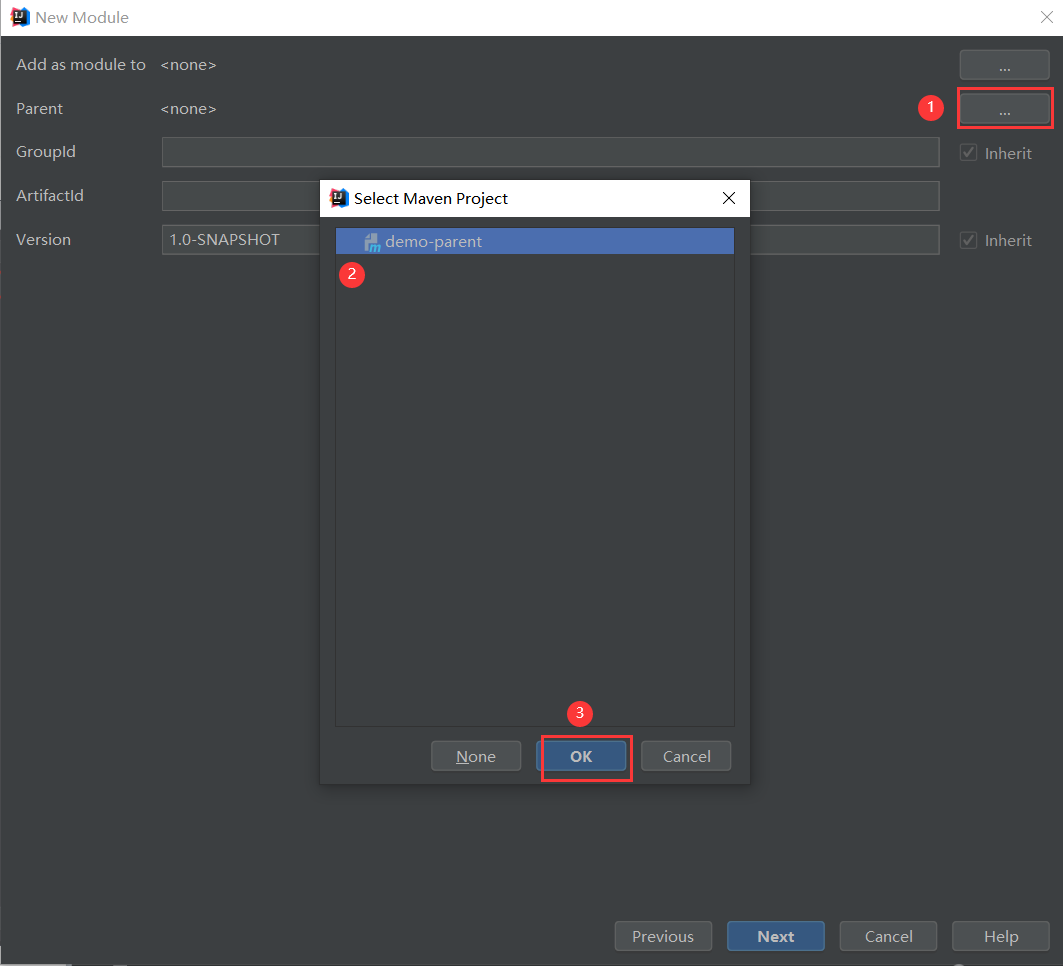The width and height of the screenshot is (1063, 966).
Task: Click the ArtifactId label
Action: point(49,195)
